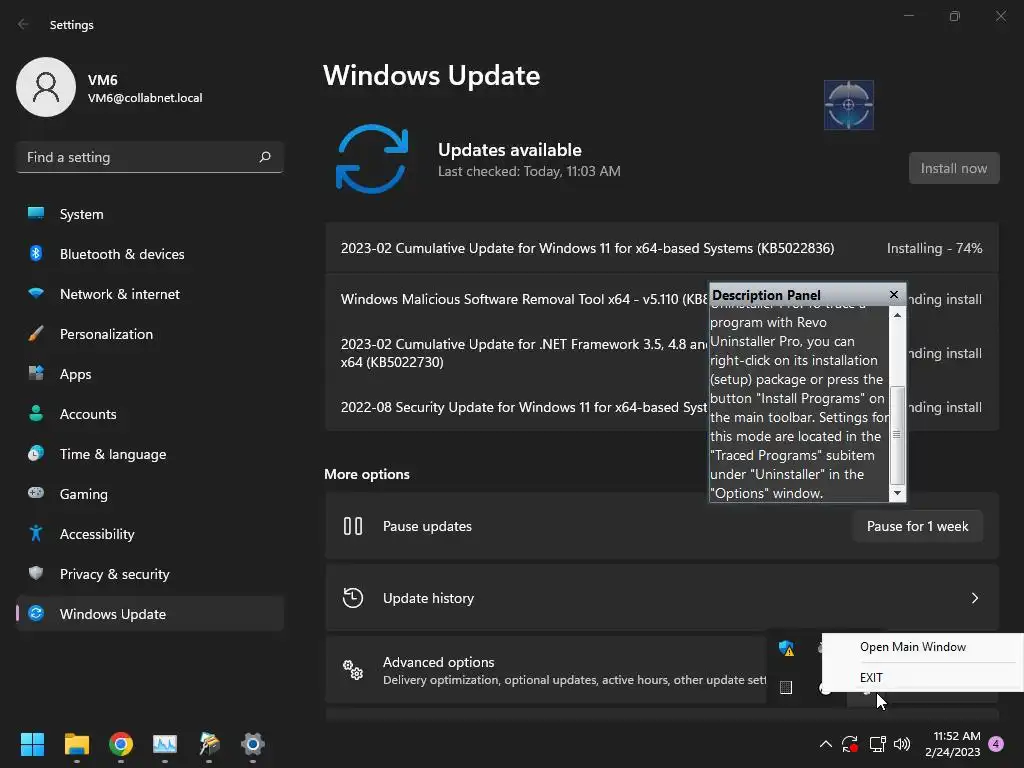
Task: Open Advanced options
Action: 545,670
